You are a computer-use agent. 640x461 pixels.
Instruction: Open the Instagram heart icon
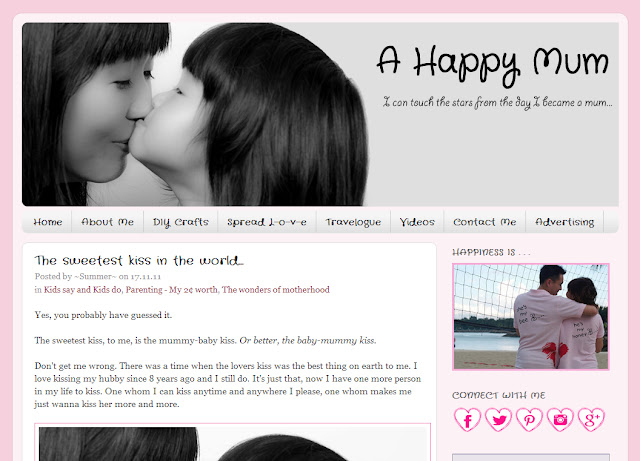[560, 419]
